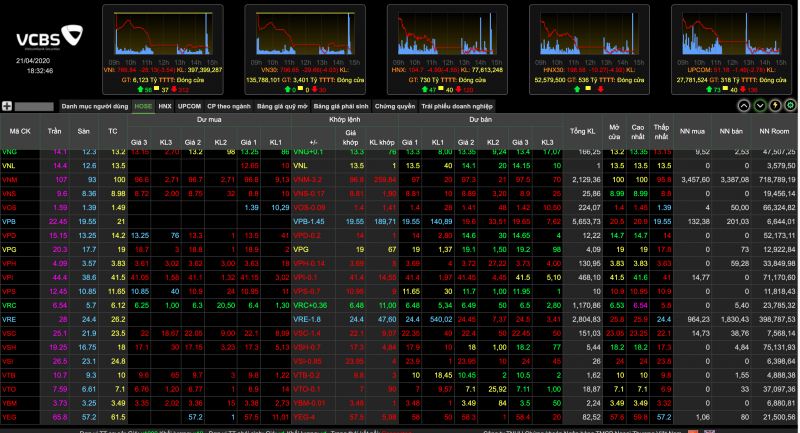Open CP theo ngành tab
800x433 pixels.
click(229, 106)
